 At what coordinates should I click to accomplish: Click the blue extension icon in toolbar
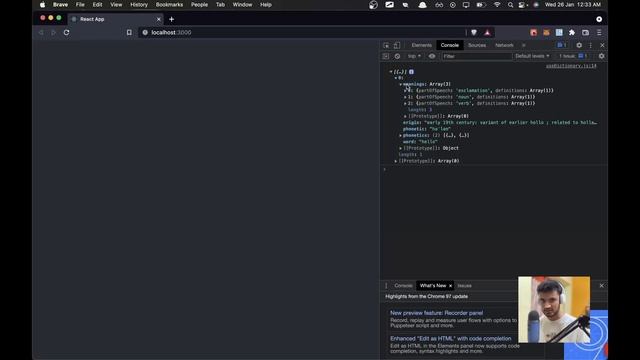coord(559,33)
